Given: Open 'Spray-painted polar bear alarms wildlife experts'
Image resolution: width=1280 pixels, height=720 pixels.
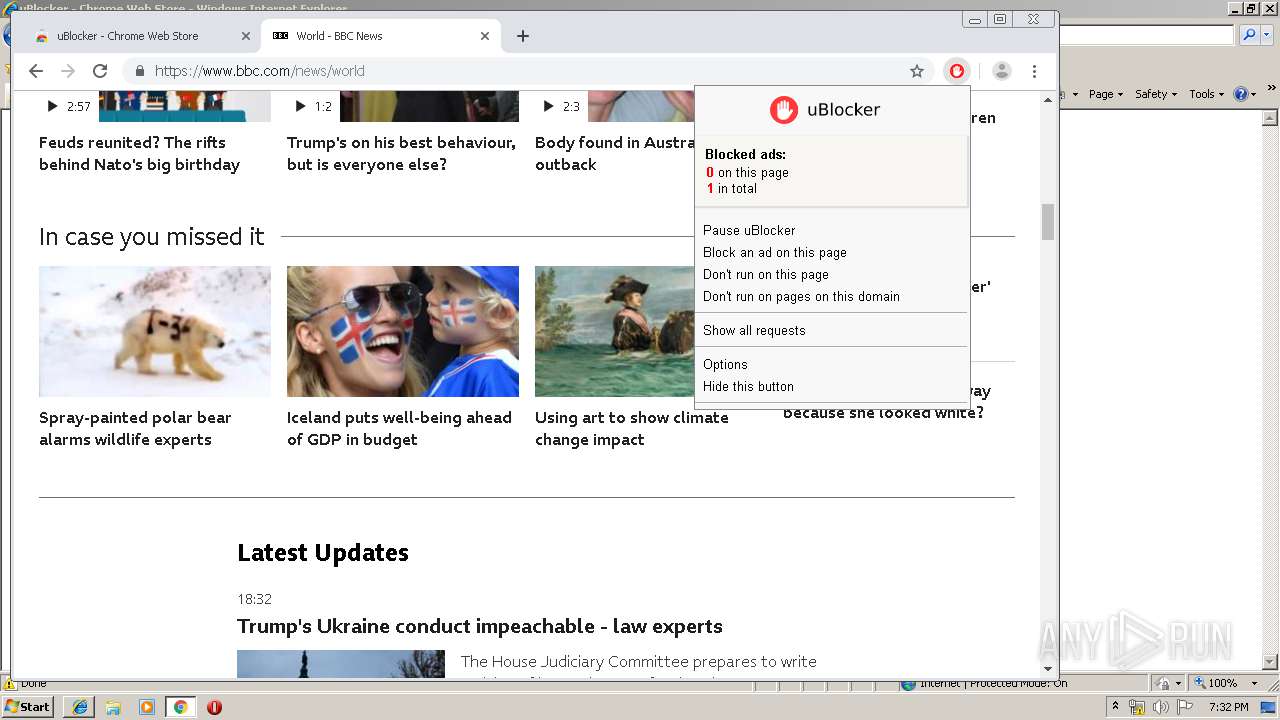Looking at the screenshot, I should tap(135, 428).
